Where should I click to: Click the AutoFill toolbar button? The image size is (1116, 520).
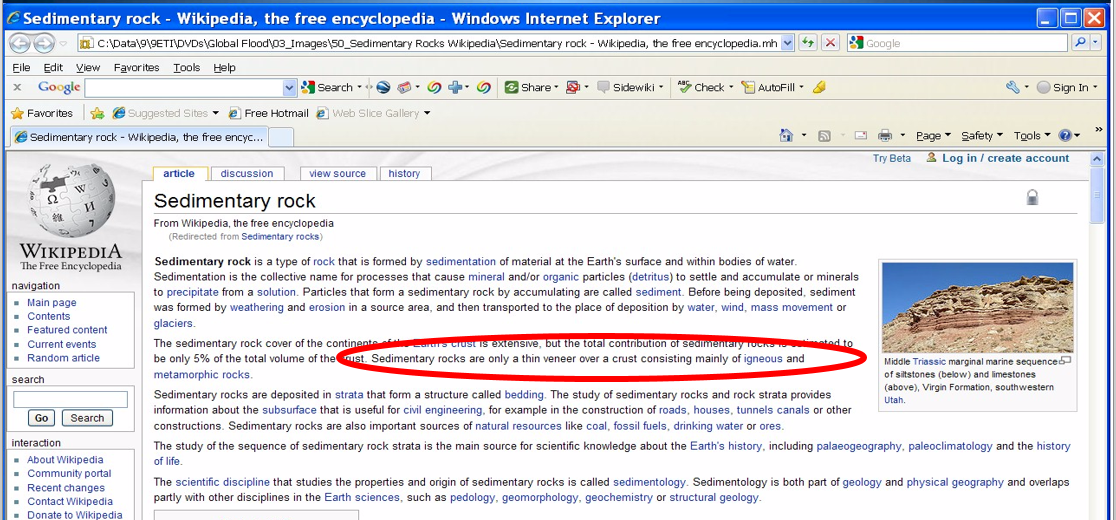pos(767,87)
